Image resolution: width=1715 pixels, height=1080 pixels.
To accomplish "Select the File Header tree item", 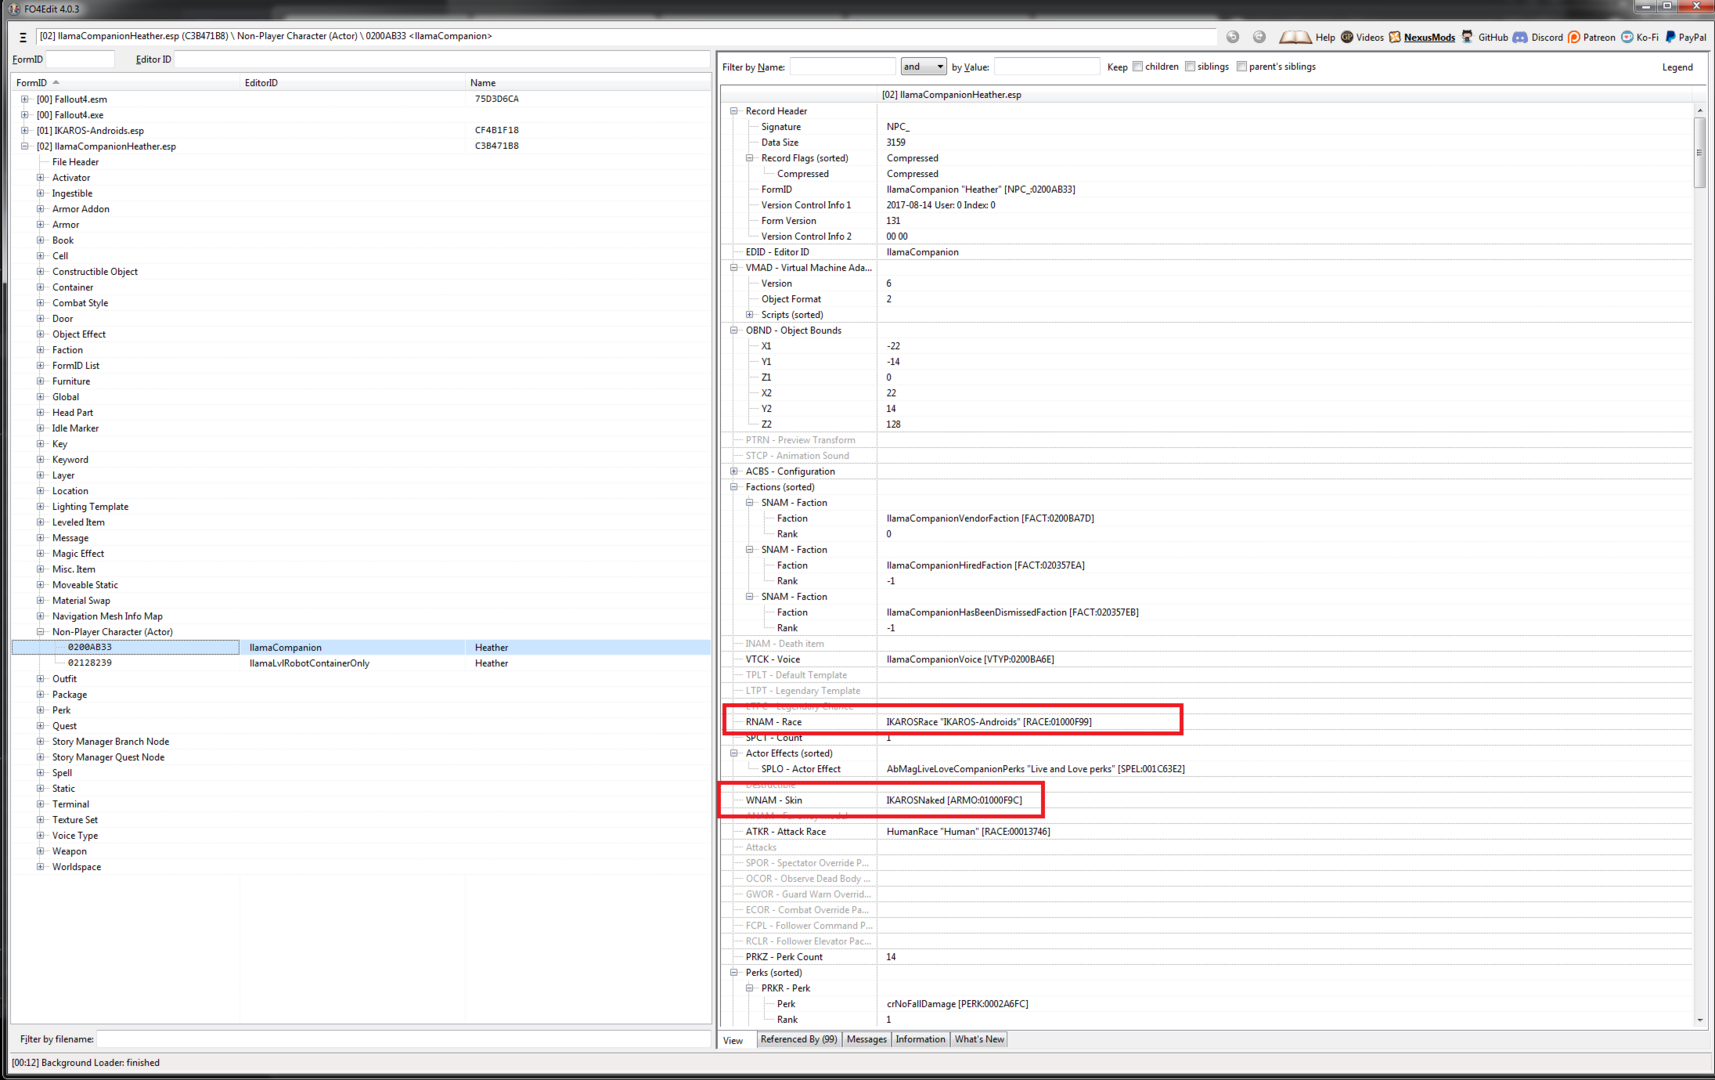I will 75,162.
